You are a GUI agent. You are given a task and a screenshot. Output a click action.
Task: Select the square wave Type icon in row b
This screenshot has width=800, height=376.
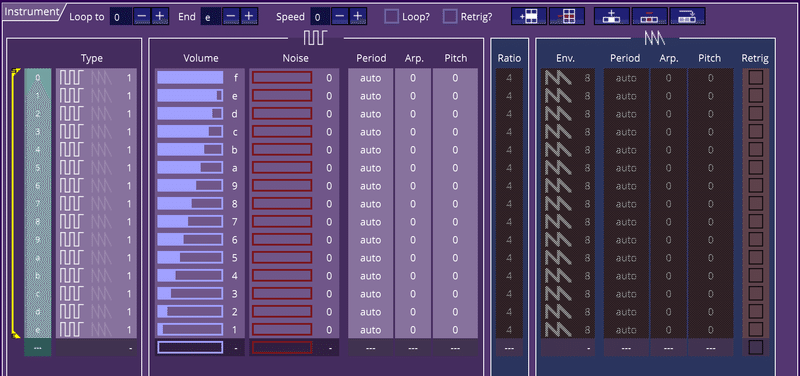(x=71, y=276)
